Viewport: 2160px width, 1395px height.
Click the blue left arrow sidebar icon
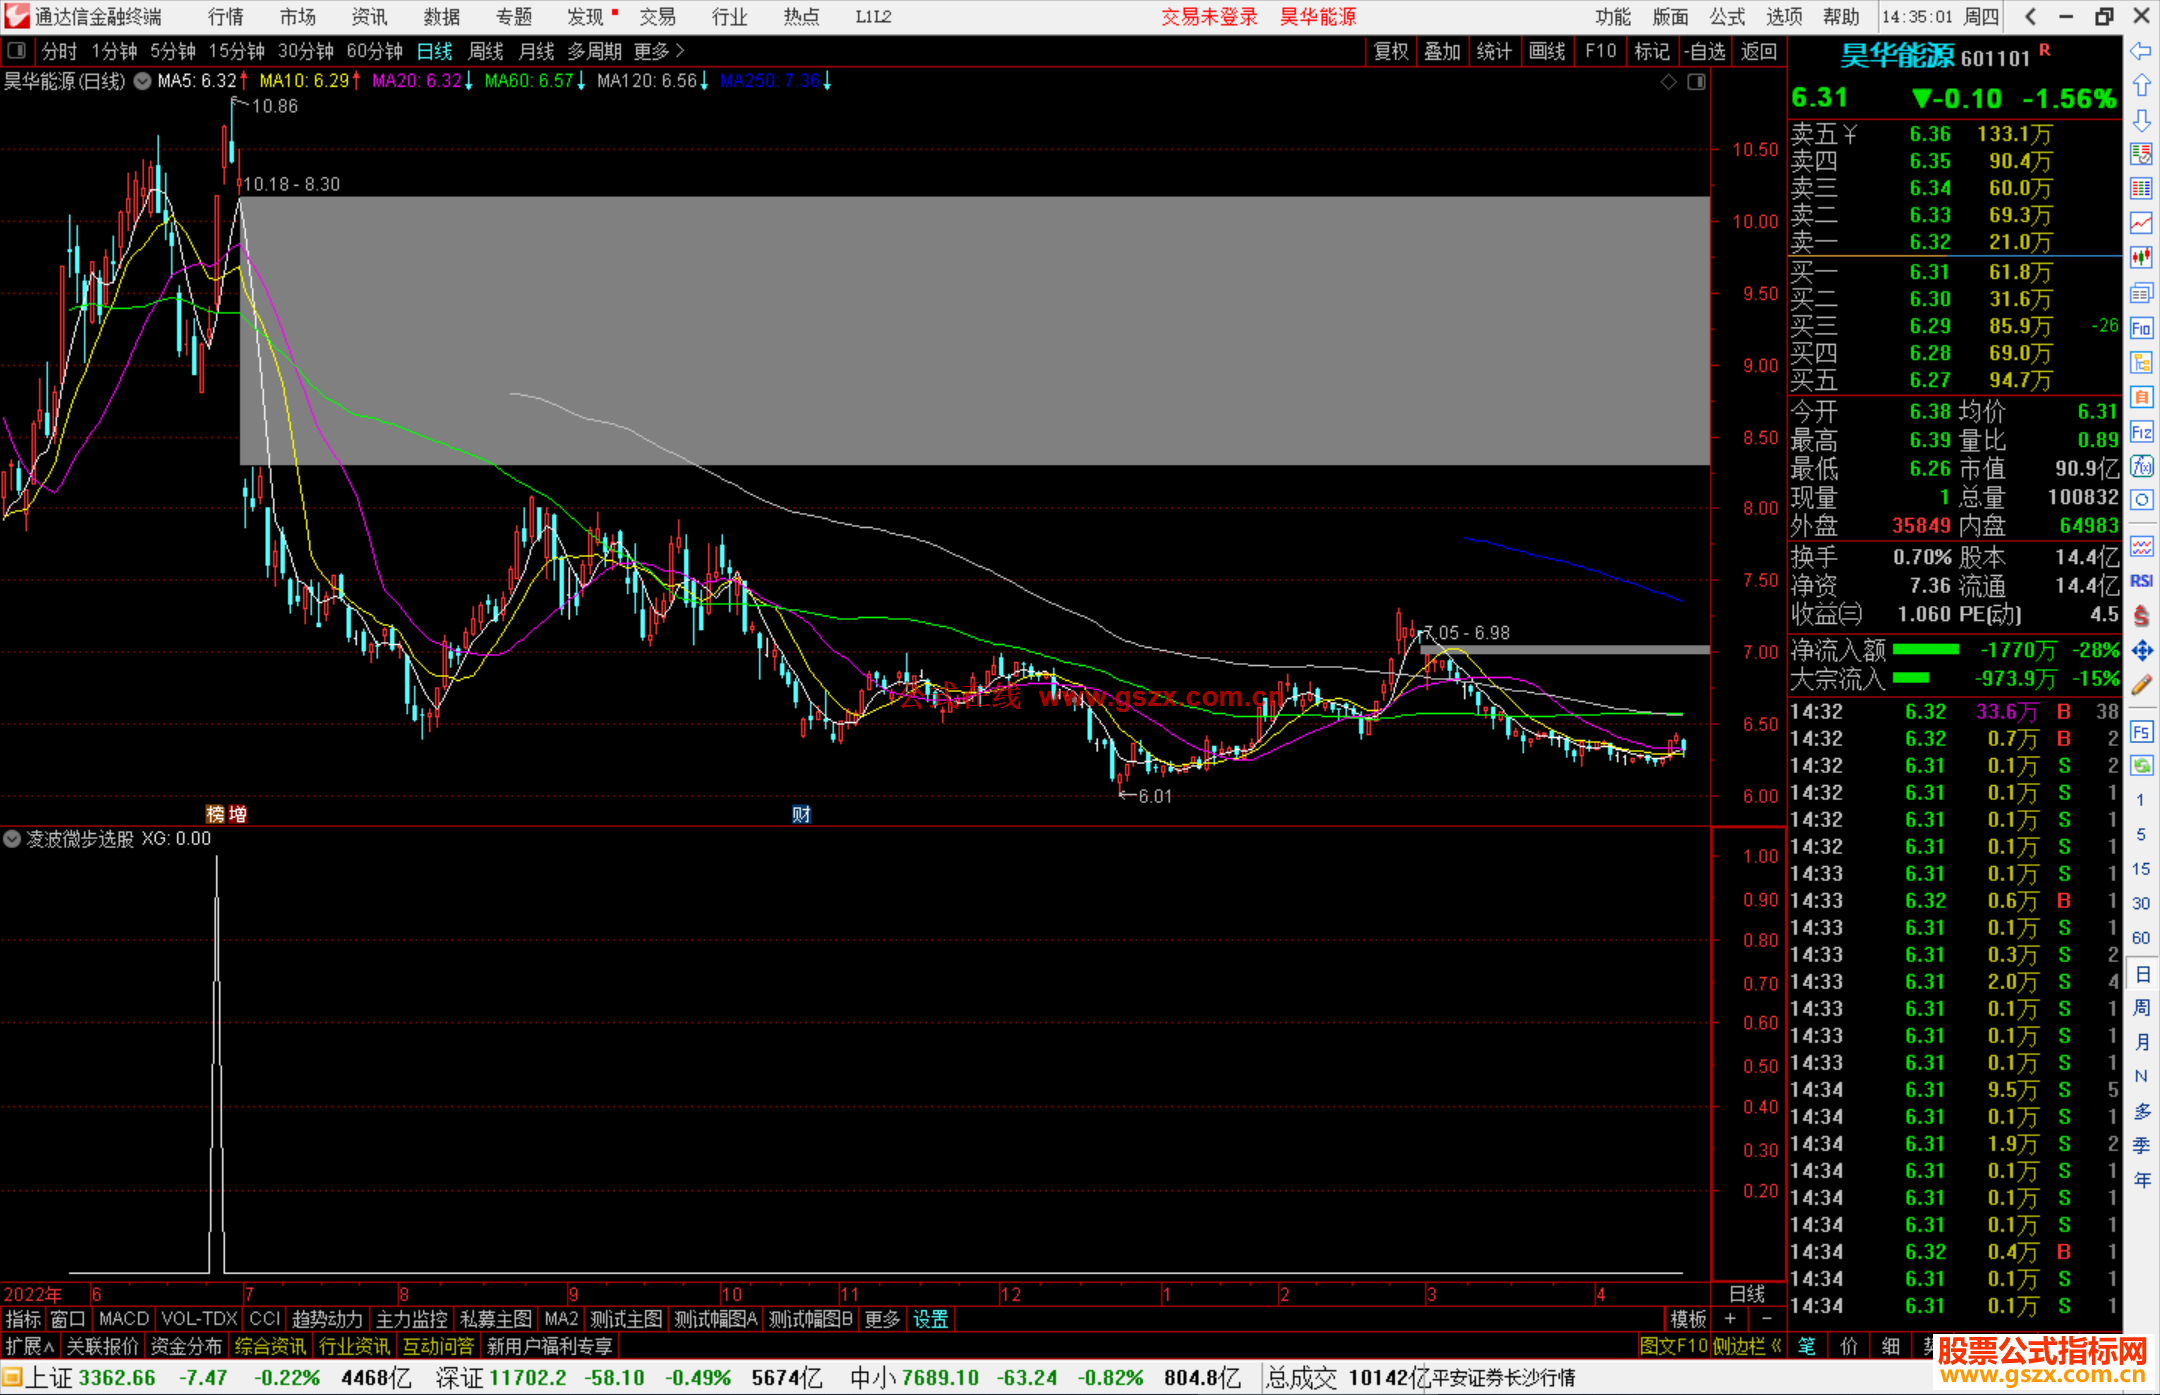(2141, 51)
